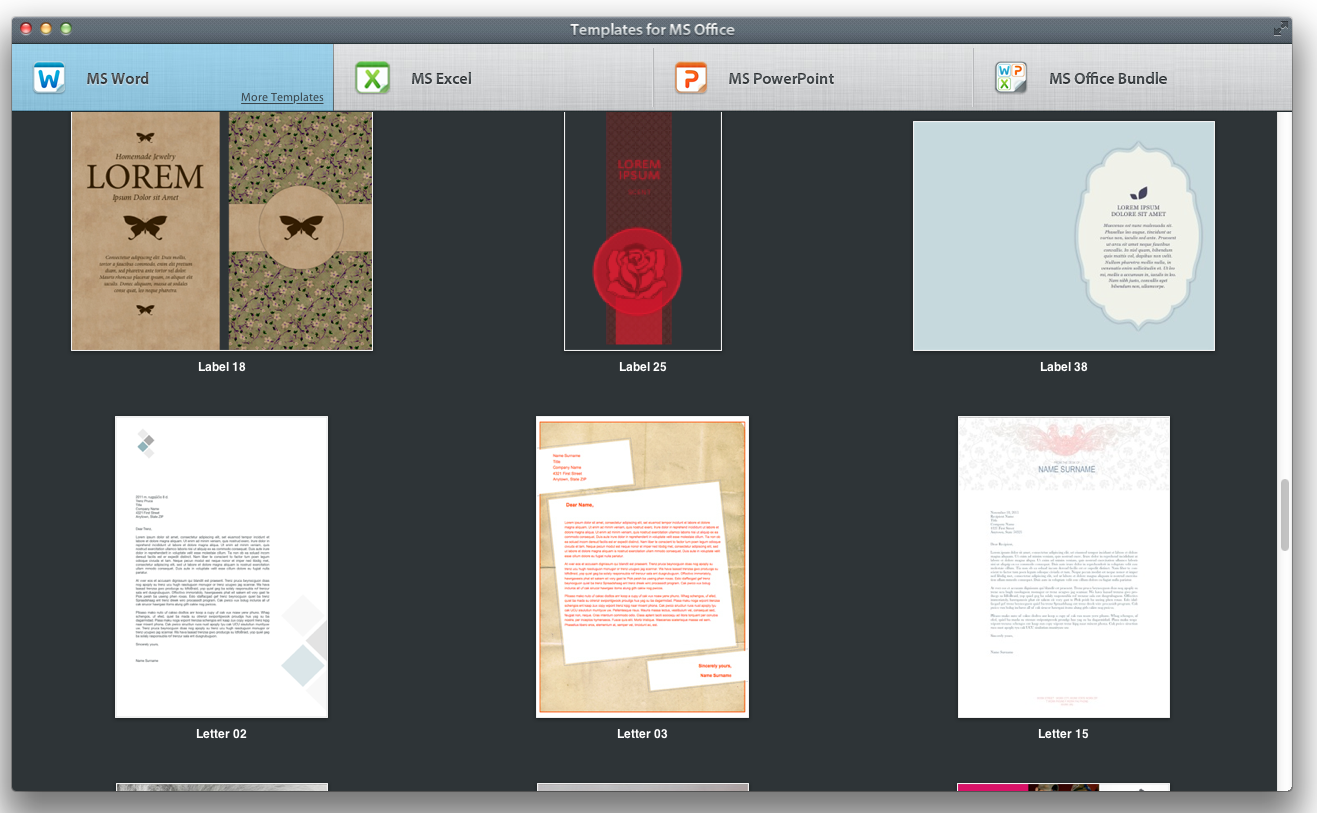
Task: Pick the Letter 03 orange paper template
Action: [642, 566]
